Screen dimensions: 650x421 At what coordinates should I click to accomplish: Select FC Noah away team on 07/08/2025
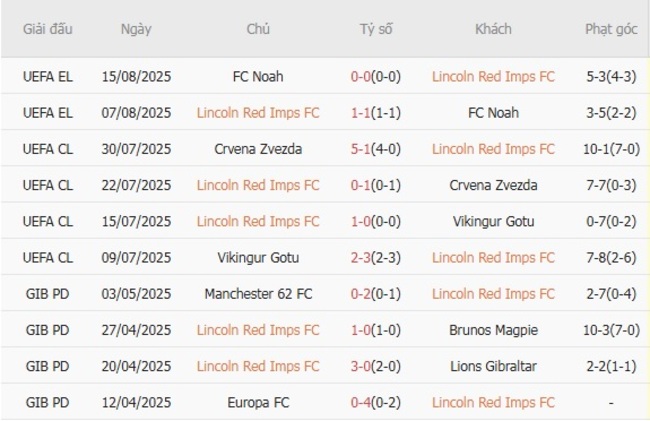click(x=493, y=113)
